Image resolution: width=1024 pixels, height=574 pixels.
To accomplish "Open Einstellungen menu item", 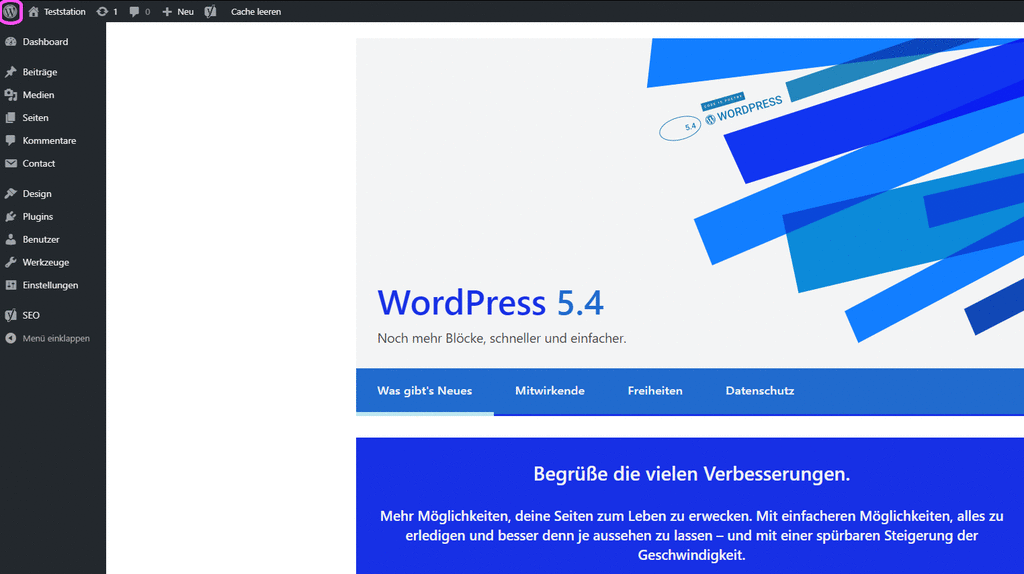I will (x=50, y=285).
